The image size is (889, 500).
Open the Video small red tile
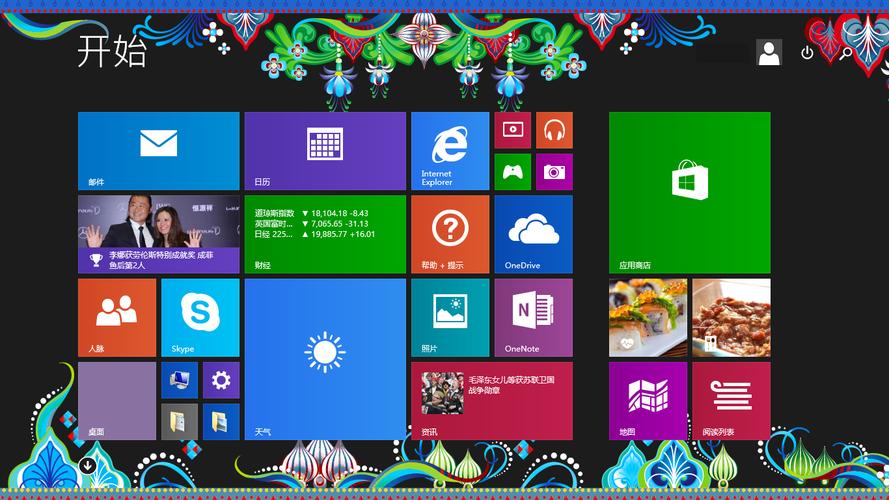(x=513, y=130)
